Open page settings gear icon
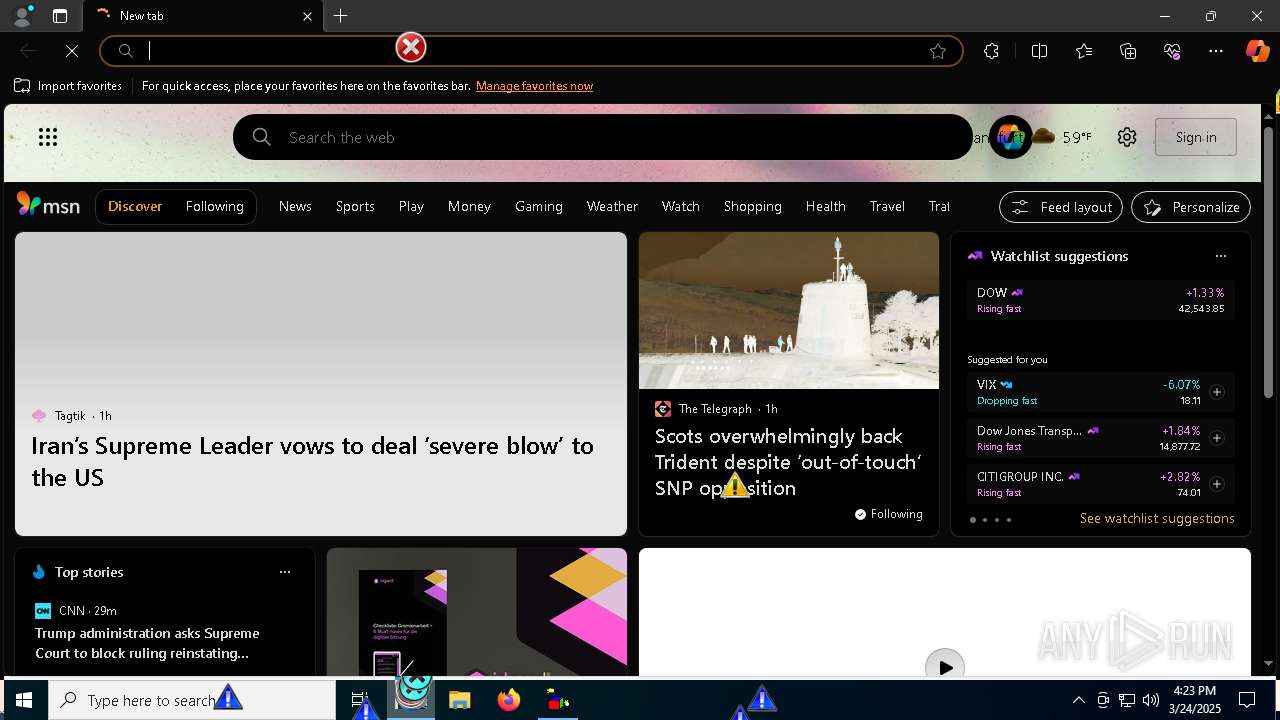The height and width of the screenshot is (720, 1280). tap(1127, 137)
